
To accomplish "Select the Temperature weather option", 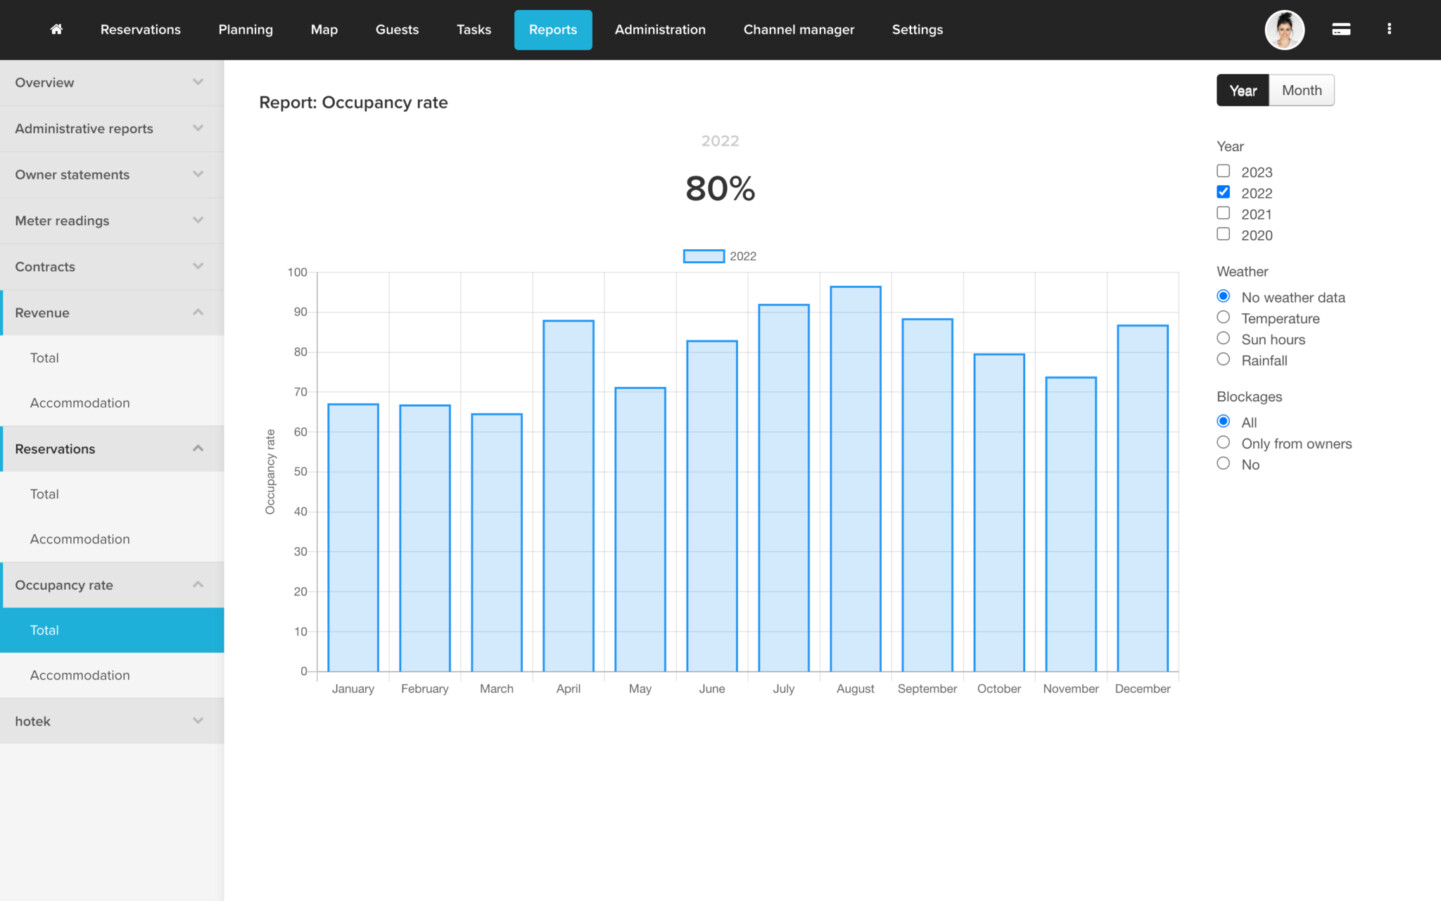I will tap(1223, 318).
